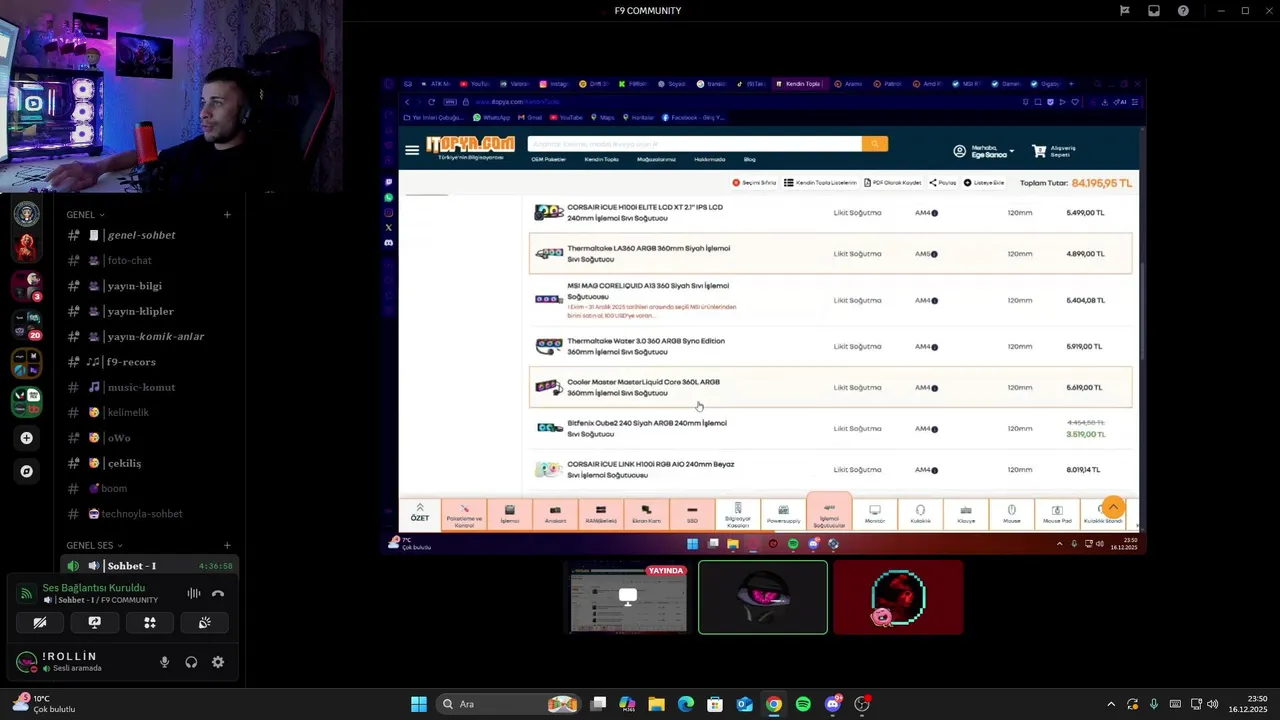Open server folder with 3 notifications badge
The image size is (1280, 720).
click(27, 285)
